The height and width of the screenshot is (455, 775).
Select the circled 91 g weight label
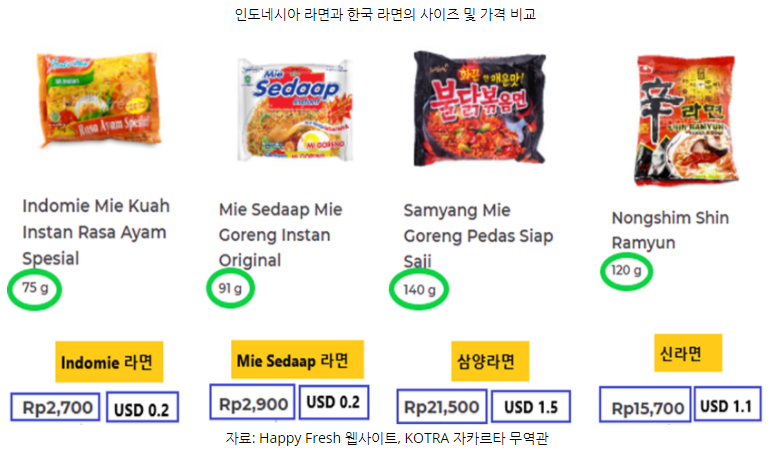pyautogui.click(x=230, y=289)
